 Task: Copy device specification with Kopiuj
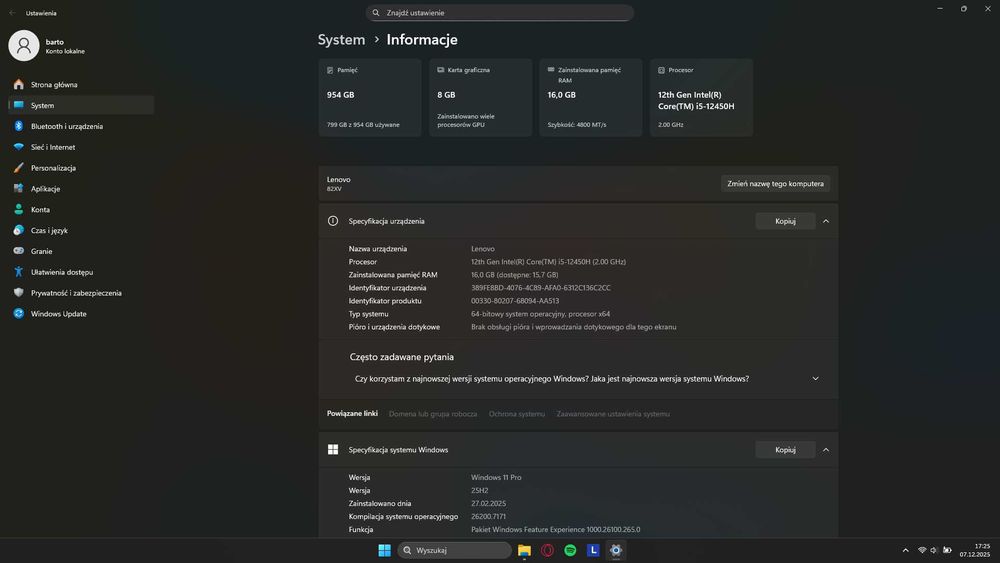[785, 221]
